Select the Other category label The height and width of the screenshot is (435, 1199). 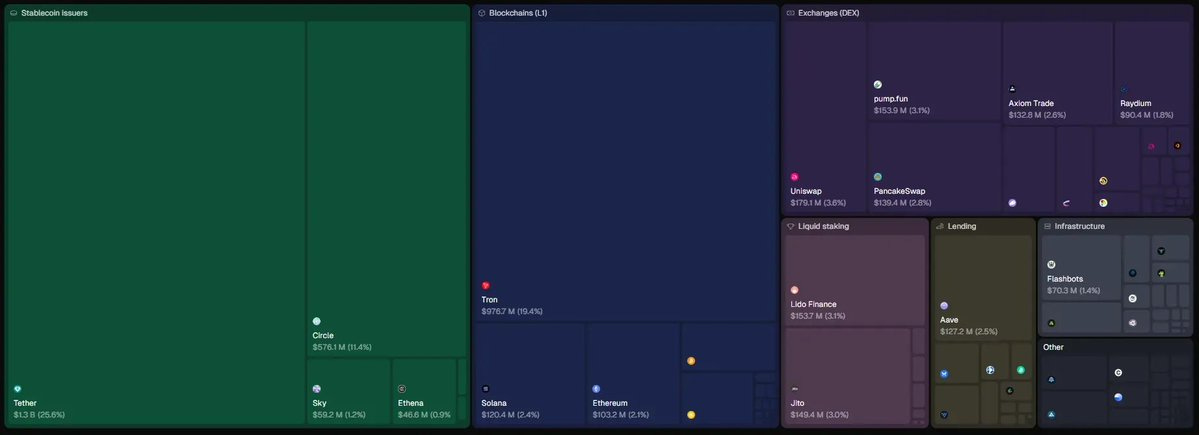1054,347
